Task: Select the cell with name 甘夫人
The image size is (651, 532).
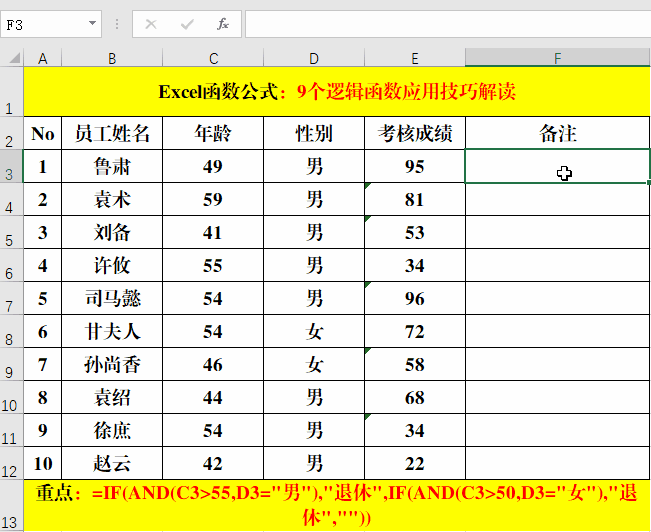Action: coord(112,331)
